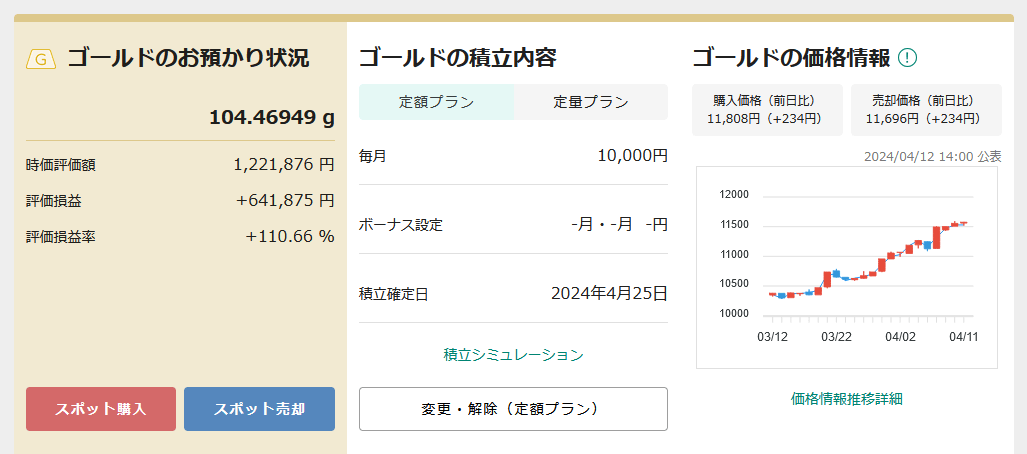Click the 時価評価額 value 1,221,876 円
Viewport: 1027px width, 454px height.
click(x=283, y=164)
